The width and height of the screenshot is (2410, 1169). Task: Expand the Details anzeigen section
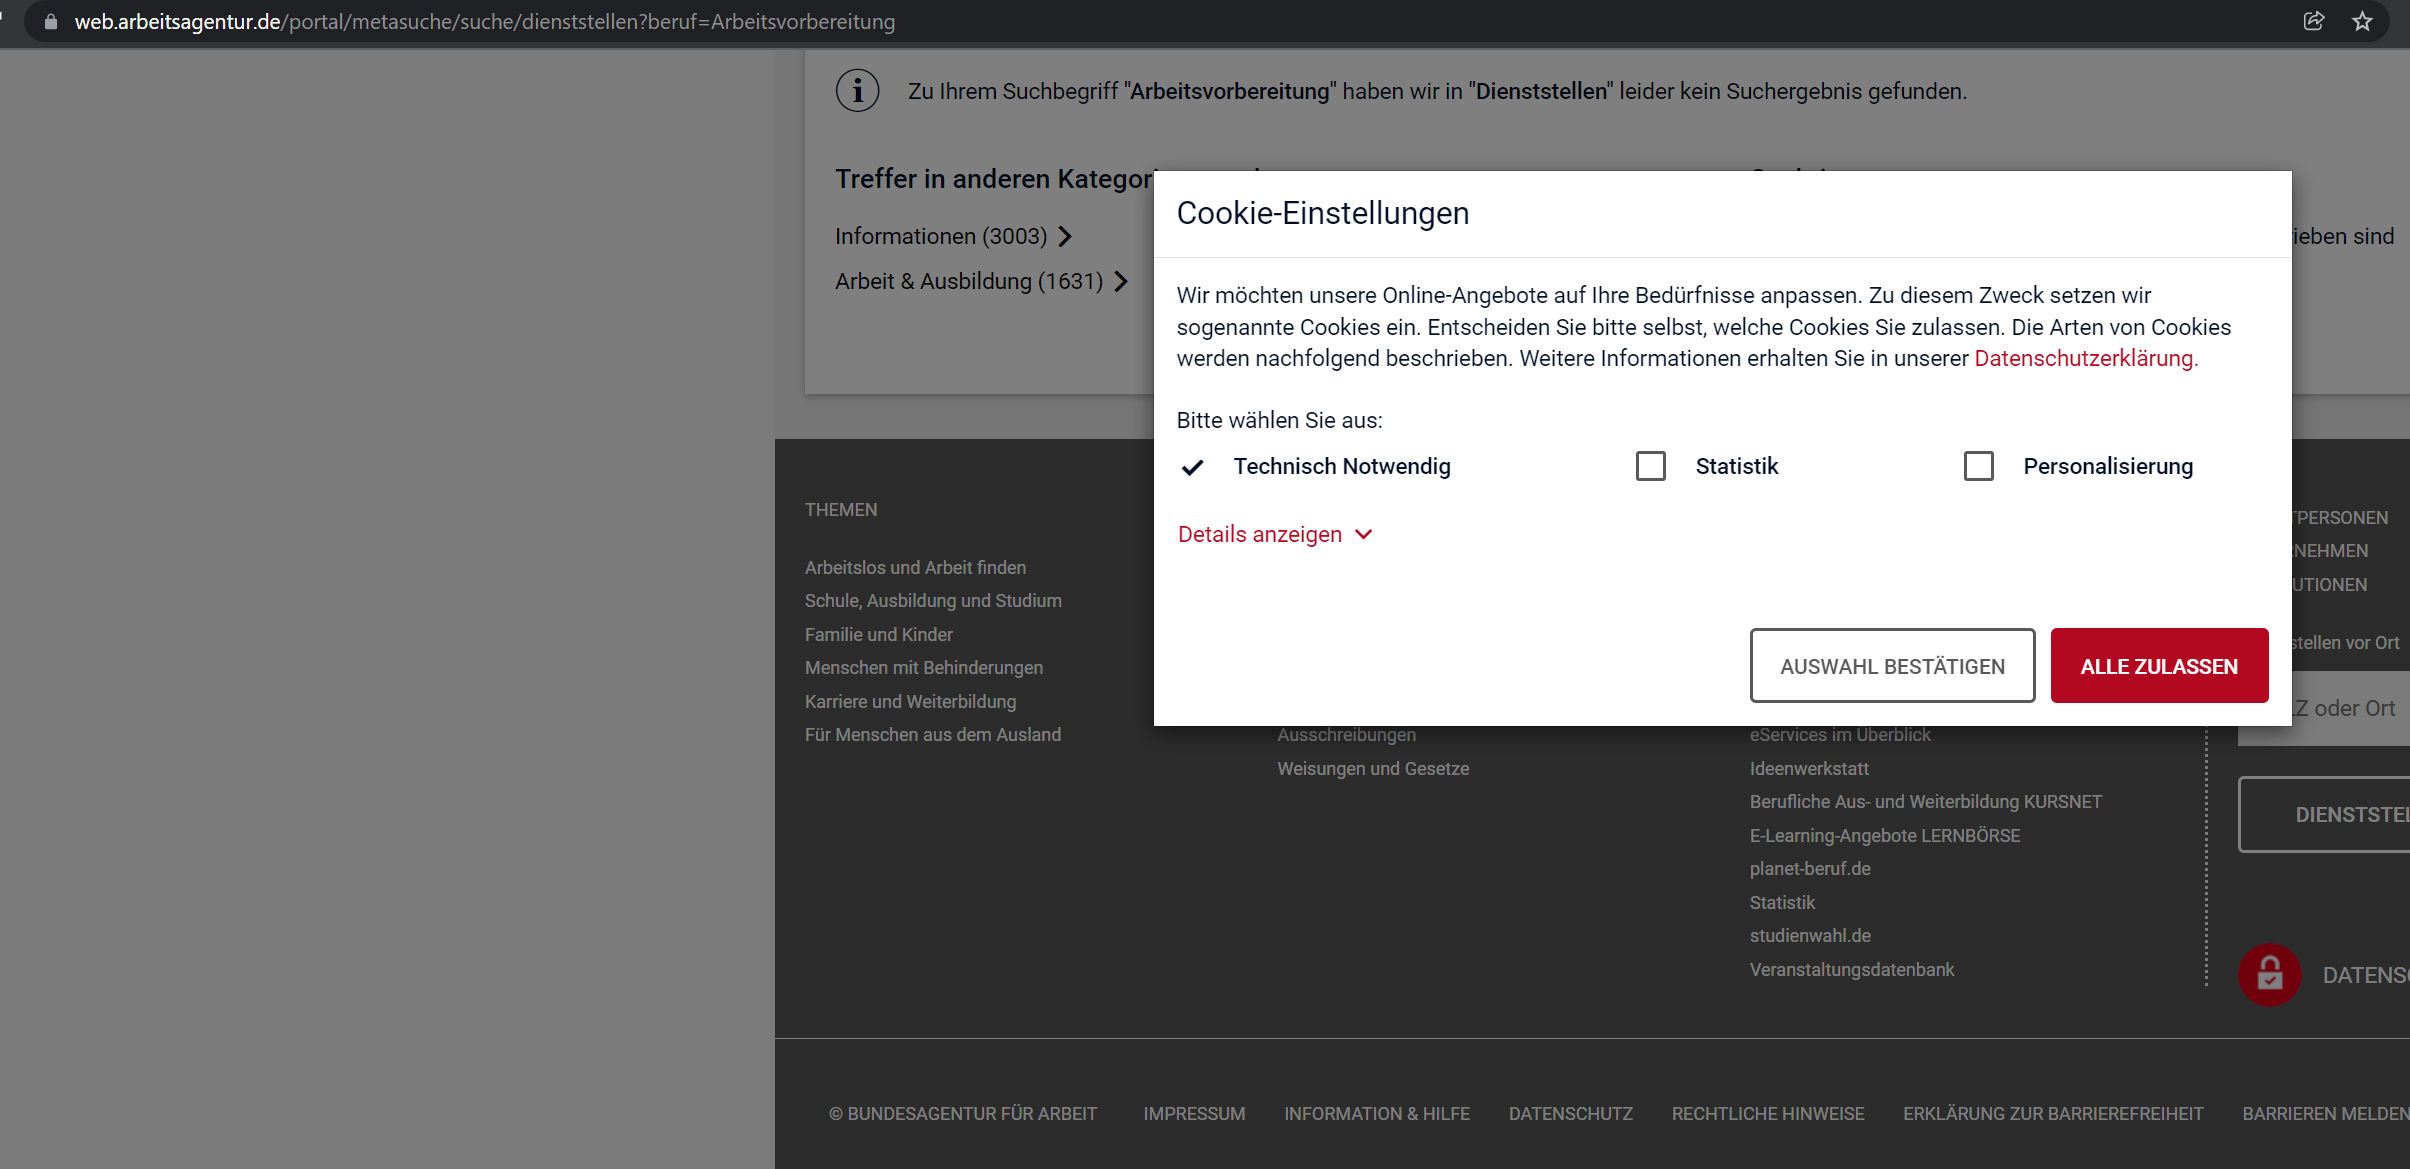point(1274,534)
